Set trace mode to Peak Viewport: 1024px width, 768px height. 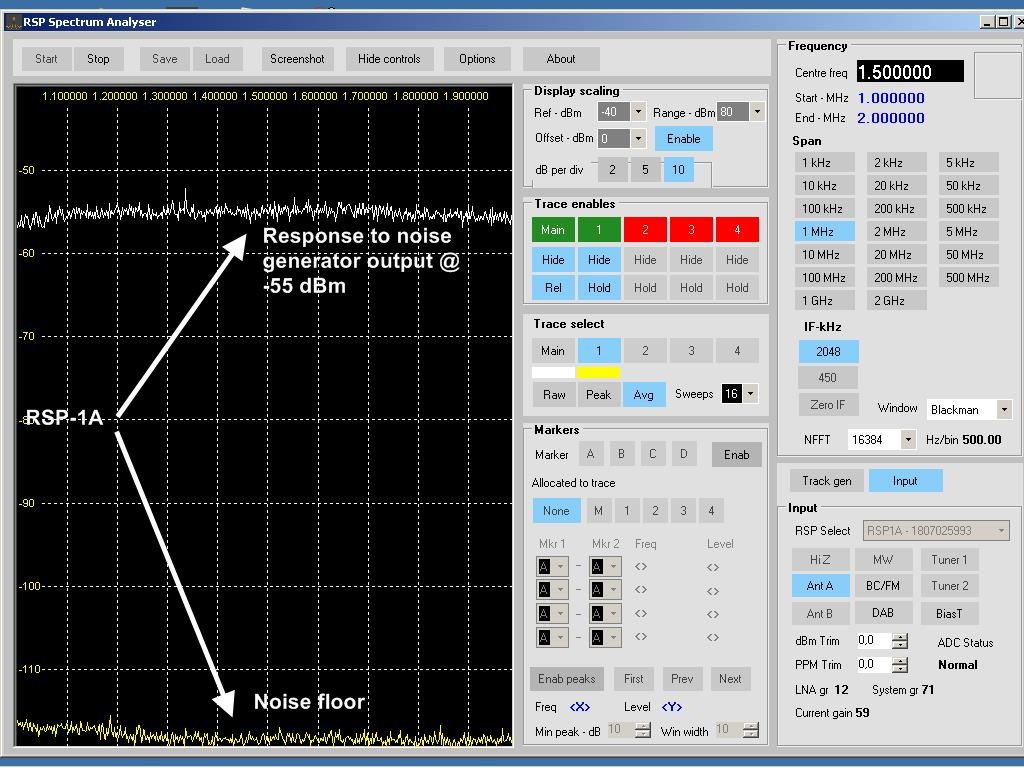(598, 394)
